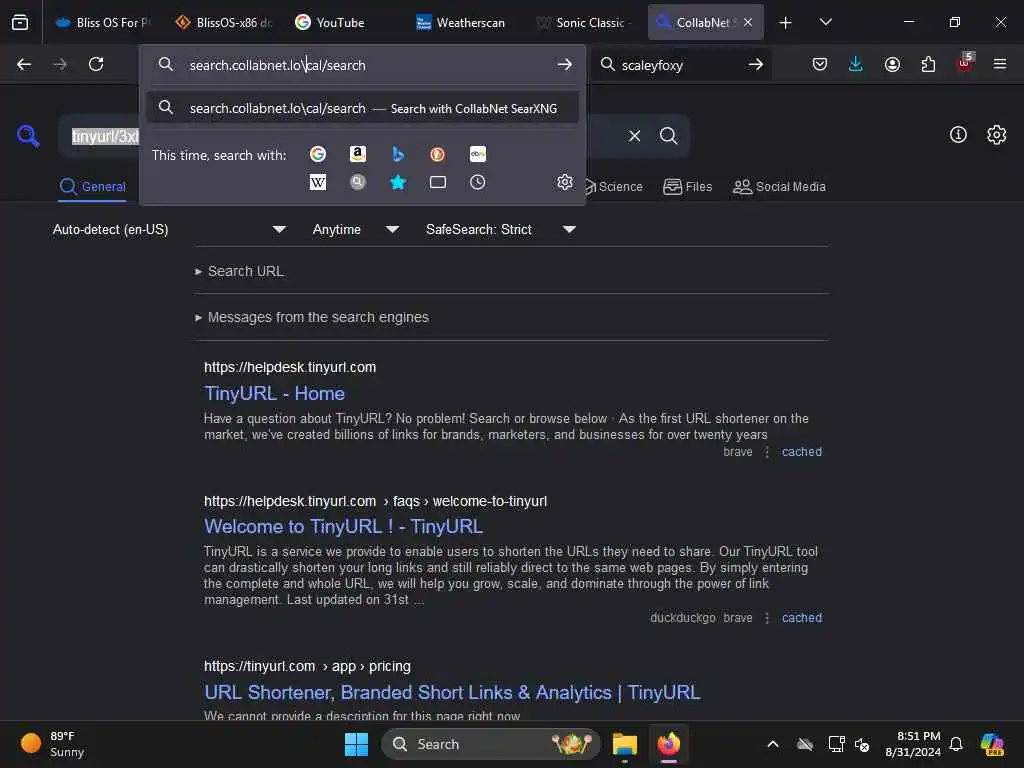Search this time with Wikipedia
The width and height of the screenshot is (1024, 768).
(318, 182)
